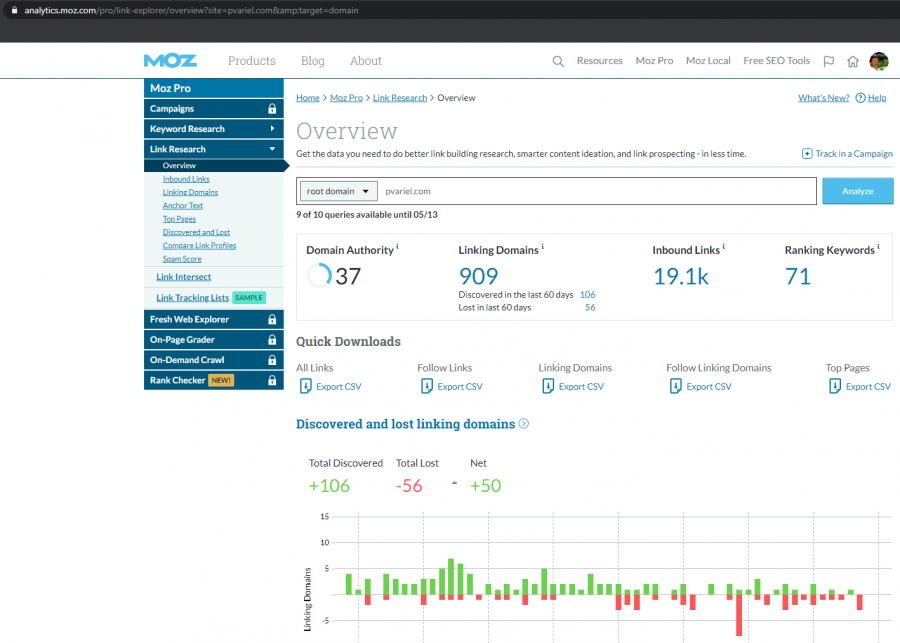Viewport: 900px width, 643px height.
Task: Click Track in a Campaign link
Action: (854, 153)
